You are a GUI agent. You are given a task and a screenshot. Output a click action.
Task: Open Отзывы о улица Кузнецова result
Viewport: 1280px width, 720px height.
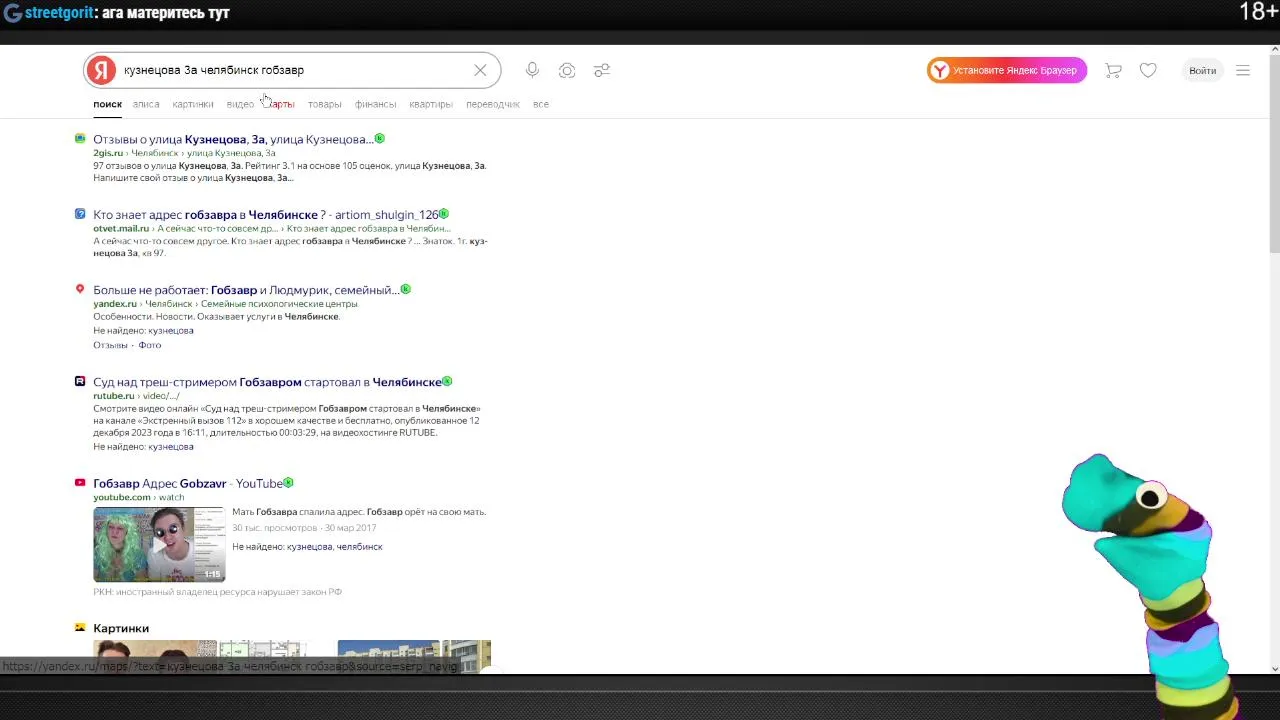click(233, 139)
